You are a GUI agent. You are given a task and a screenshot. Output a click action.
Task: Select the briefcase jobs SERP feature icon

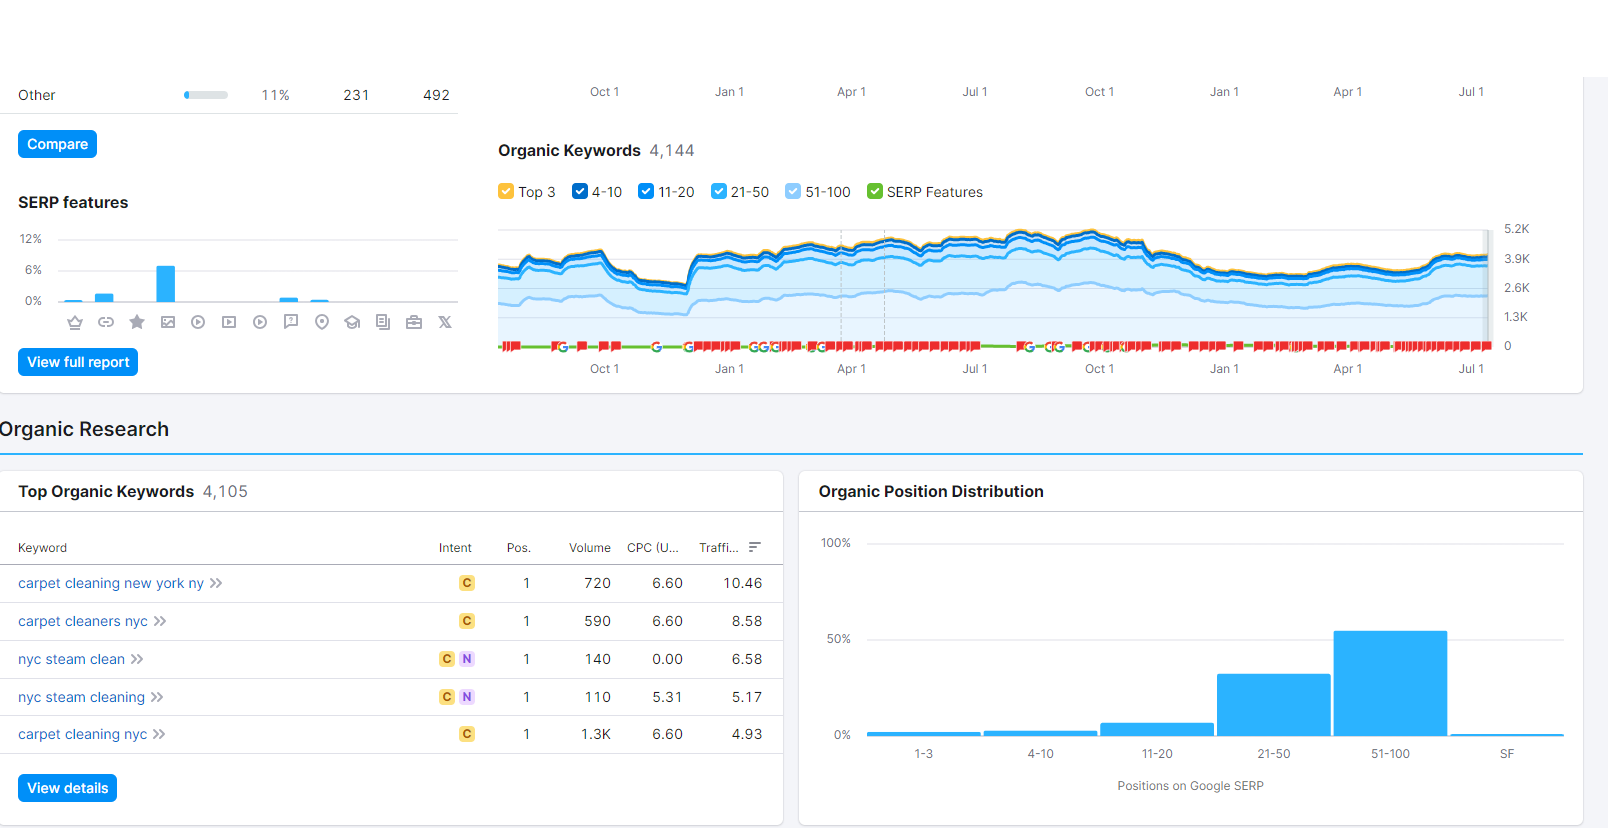tap(414, 322)
